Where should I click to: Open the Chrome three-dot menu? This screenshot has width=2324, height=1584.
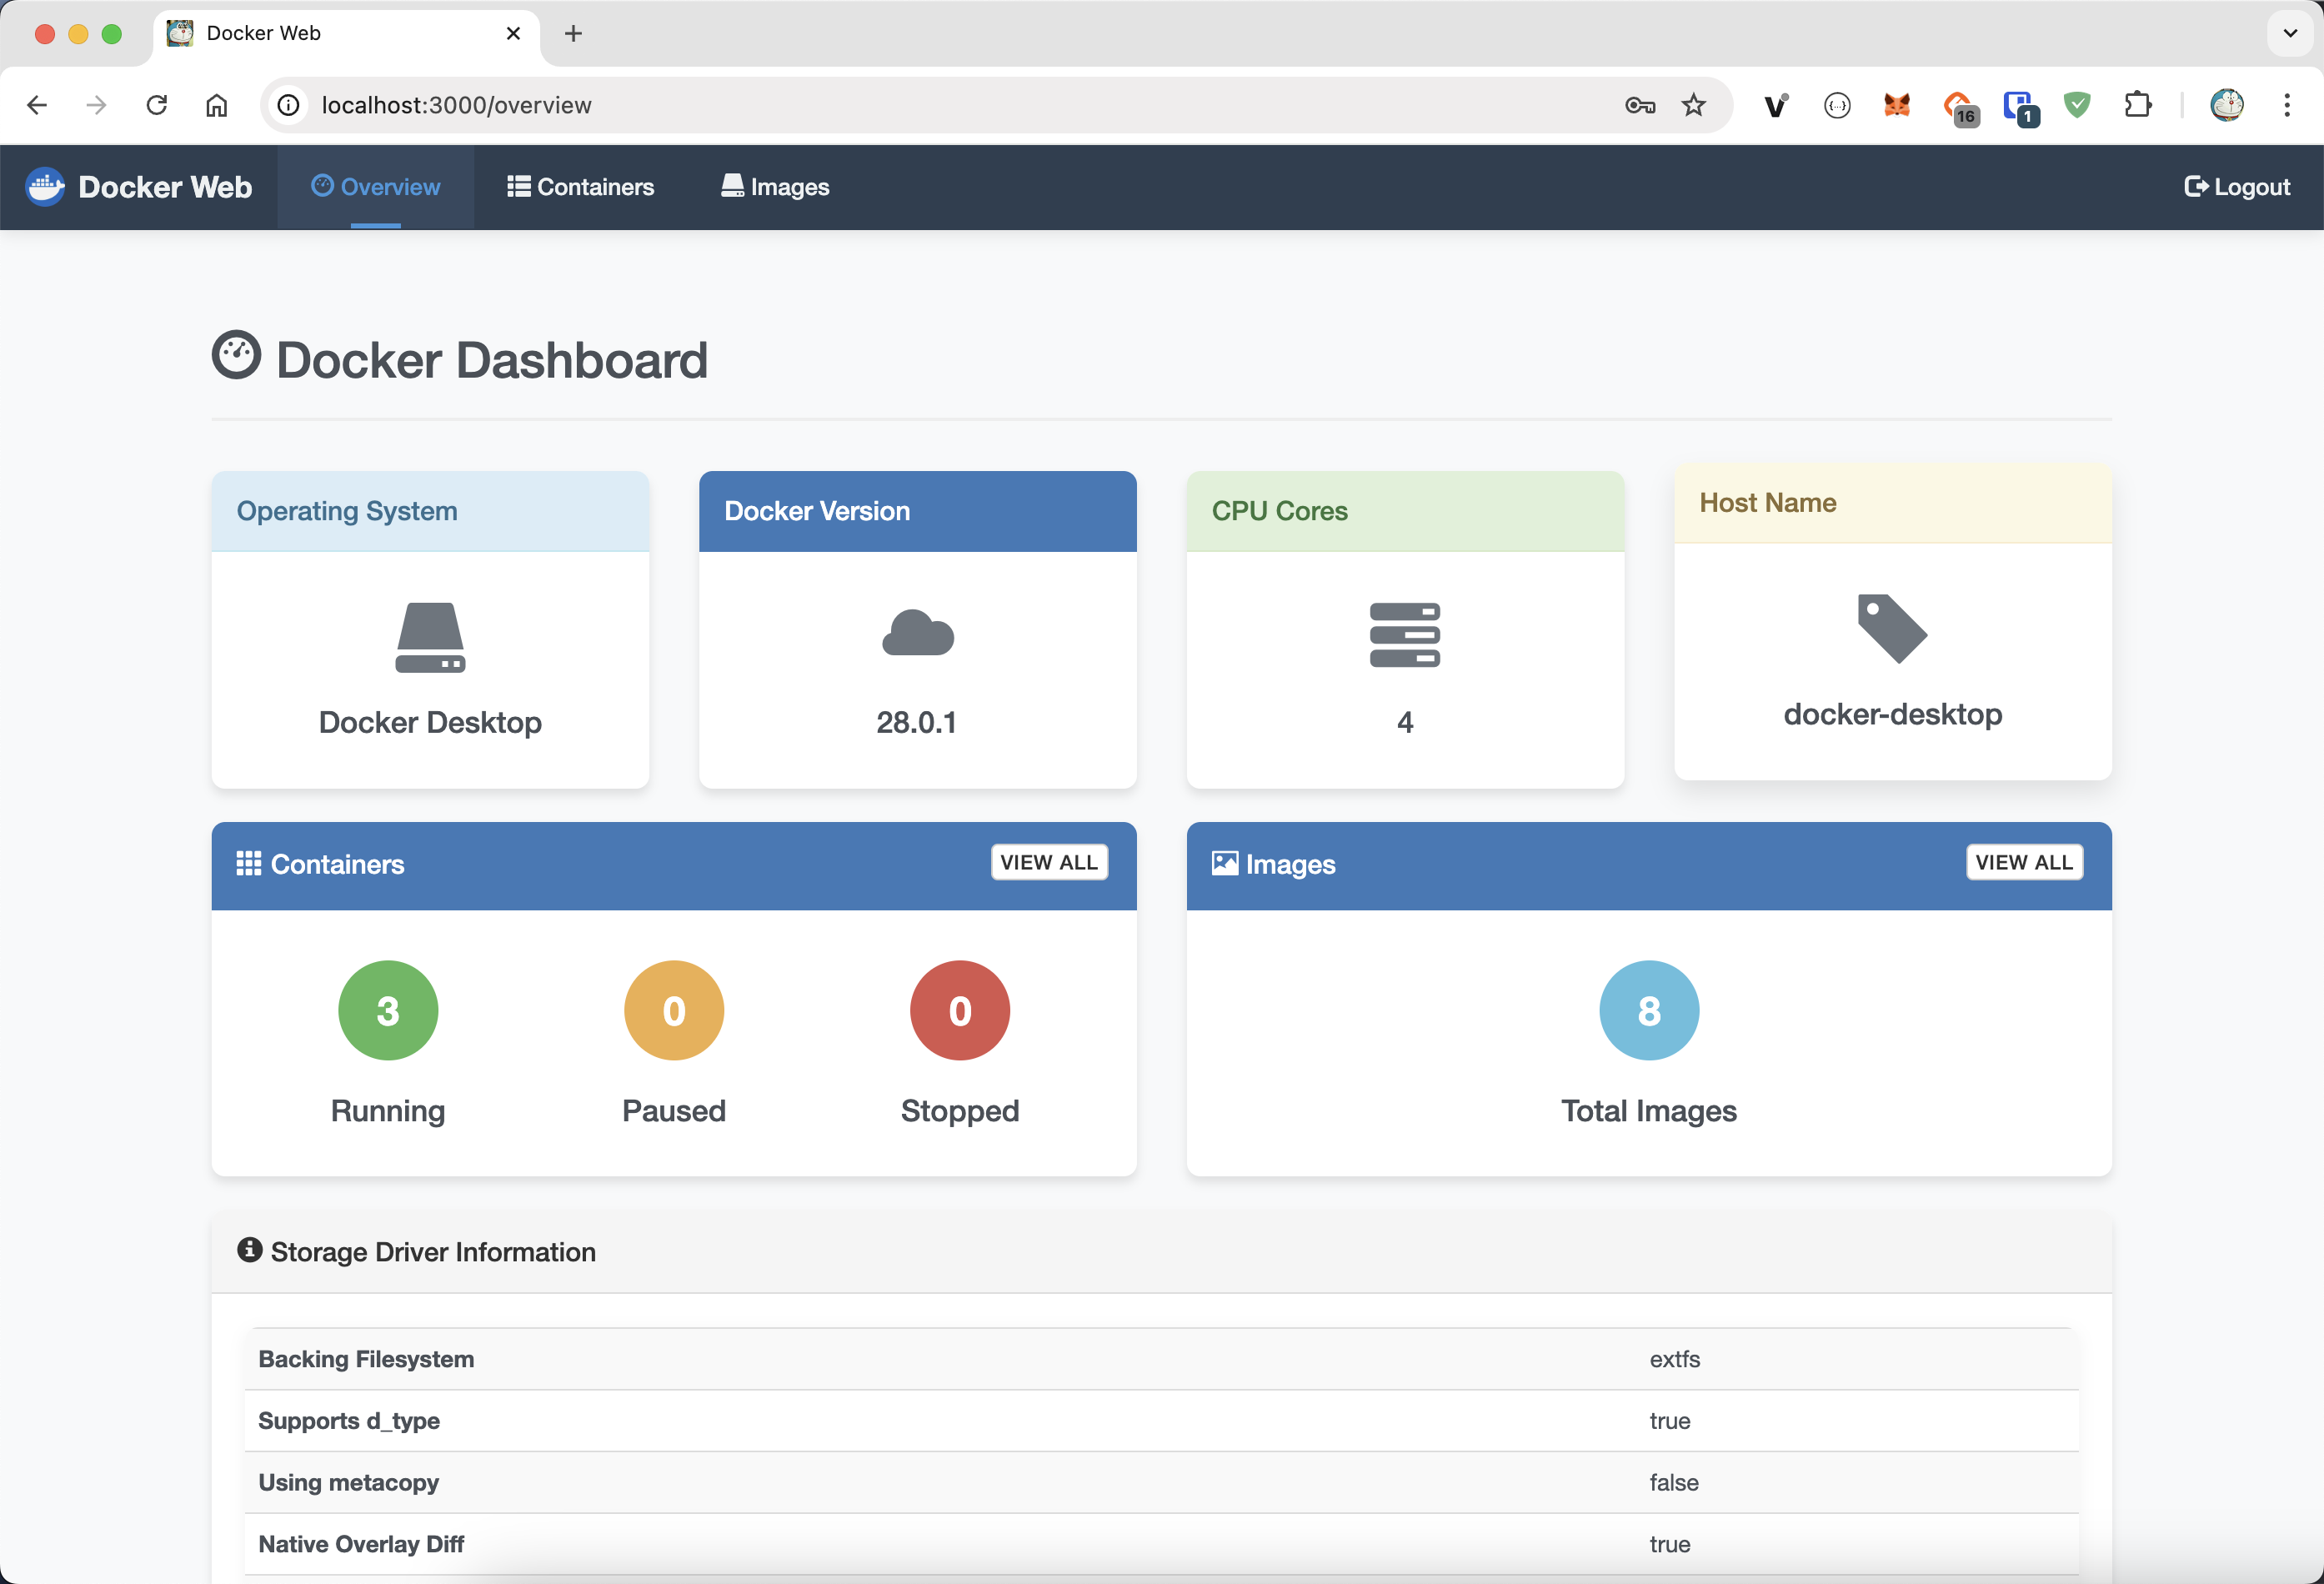point(2287,105)
